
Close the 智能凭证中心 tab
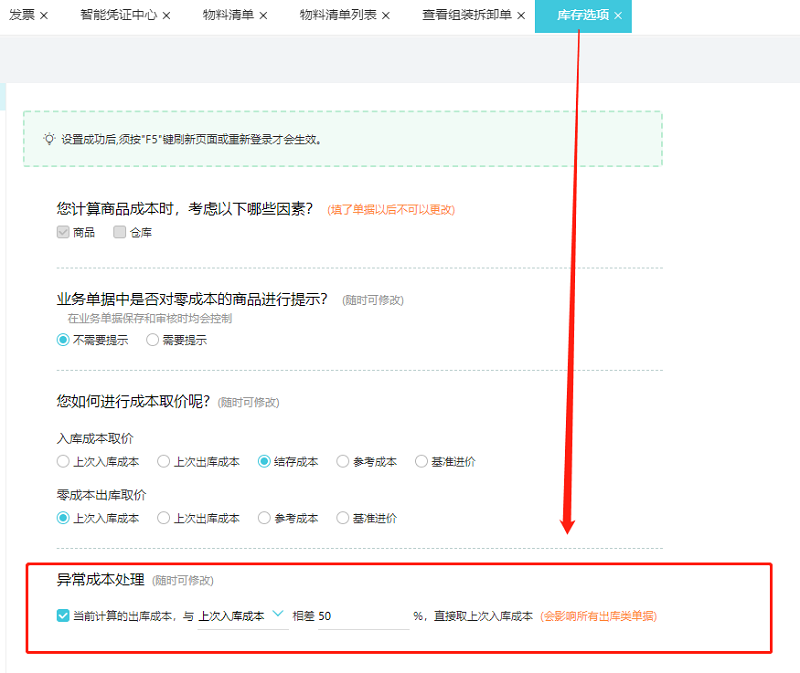click(166, 16)
